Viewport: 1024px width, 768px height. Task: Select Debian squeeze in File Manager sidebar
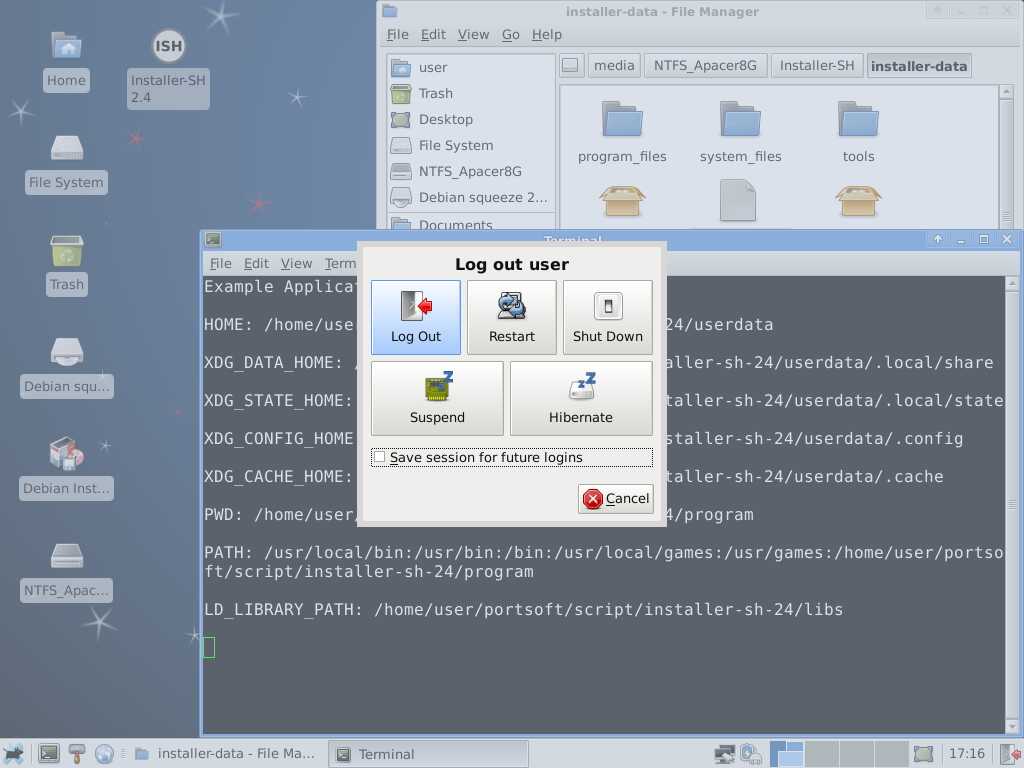[470, 197]
